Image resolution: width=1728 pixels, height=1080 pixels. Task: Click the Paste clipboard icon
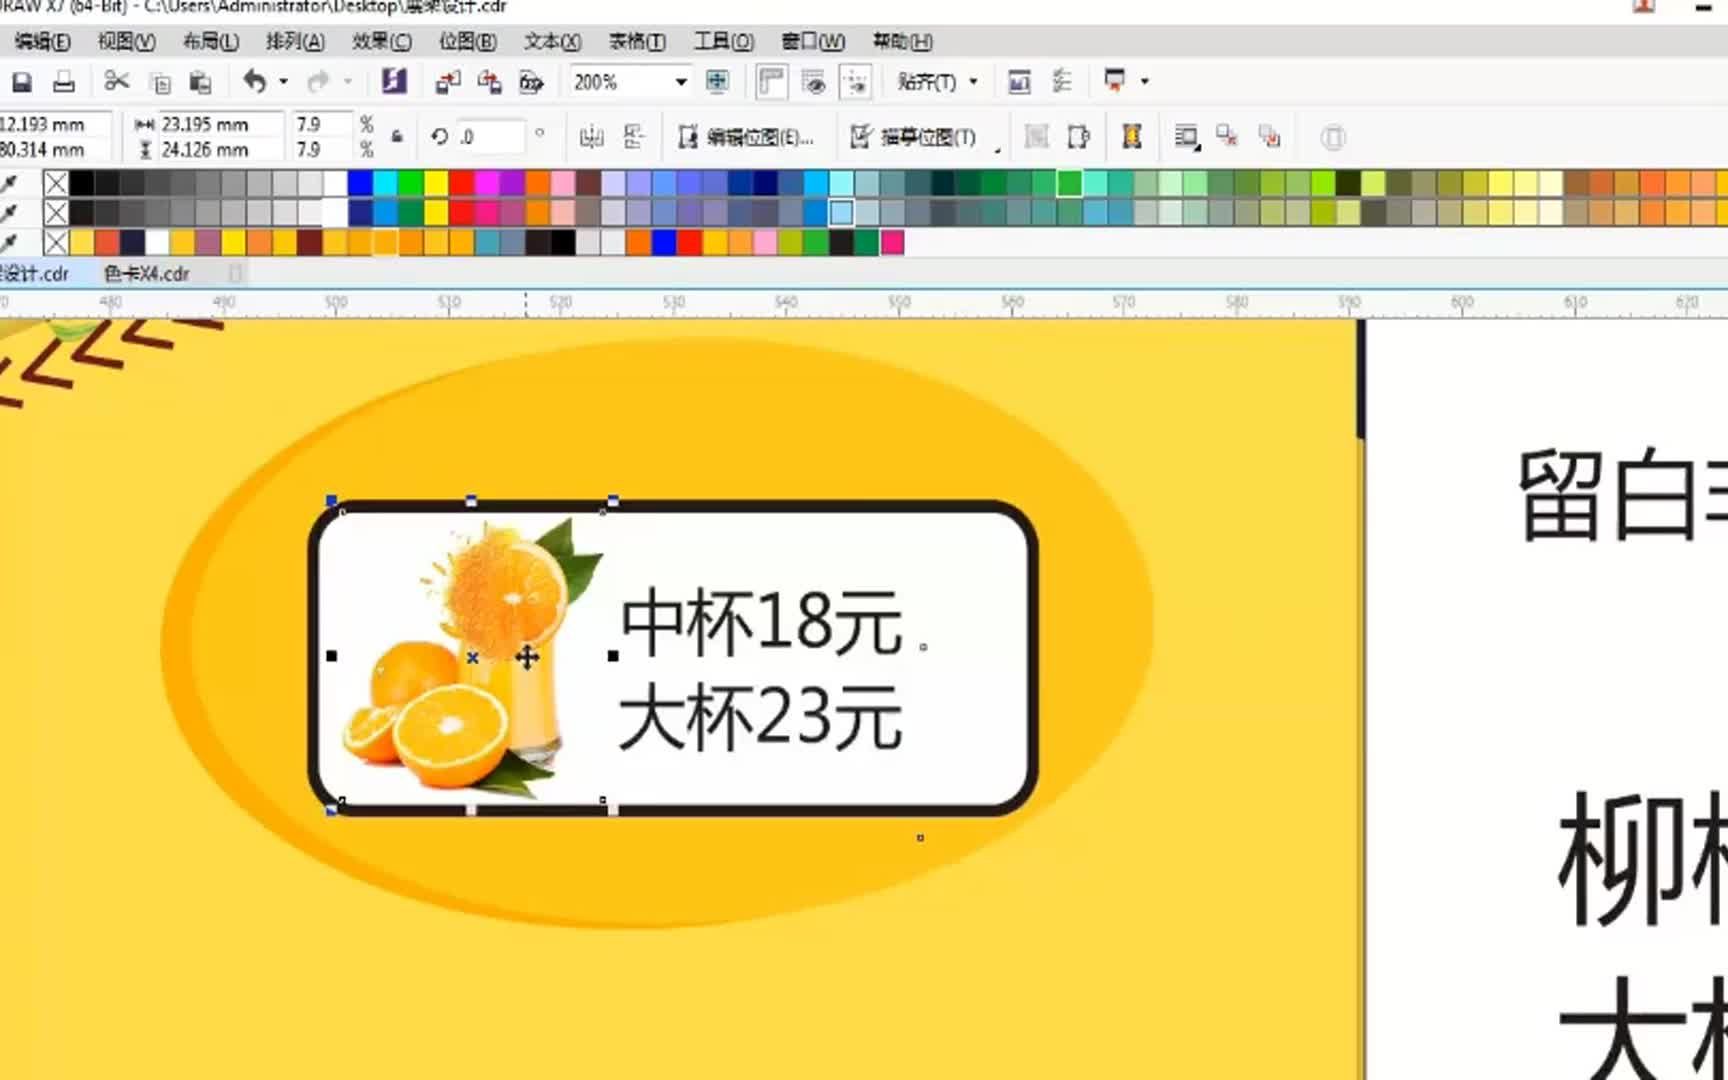[x=200, y=82]
